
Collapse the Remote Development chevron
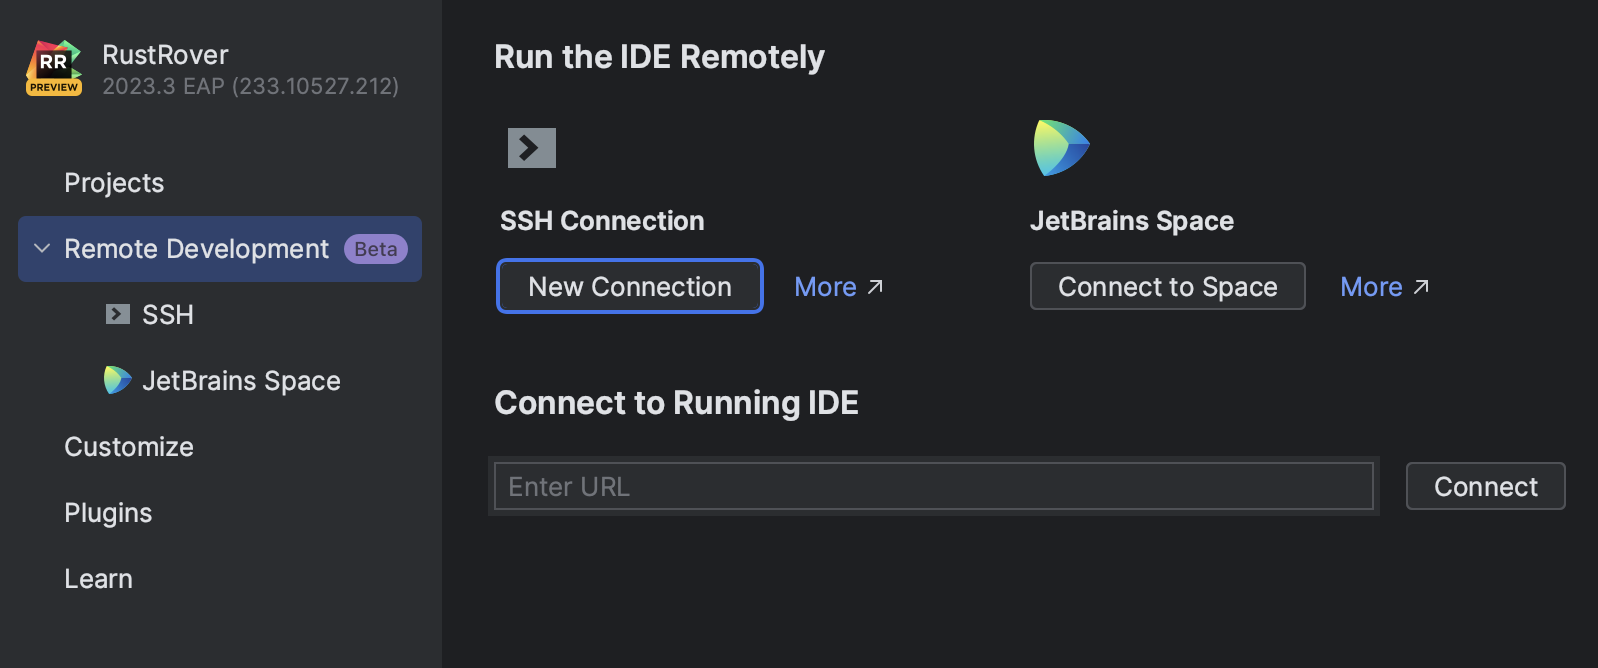pyautogui.click(x=42, y=248)
